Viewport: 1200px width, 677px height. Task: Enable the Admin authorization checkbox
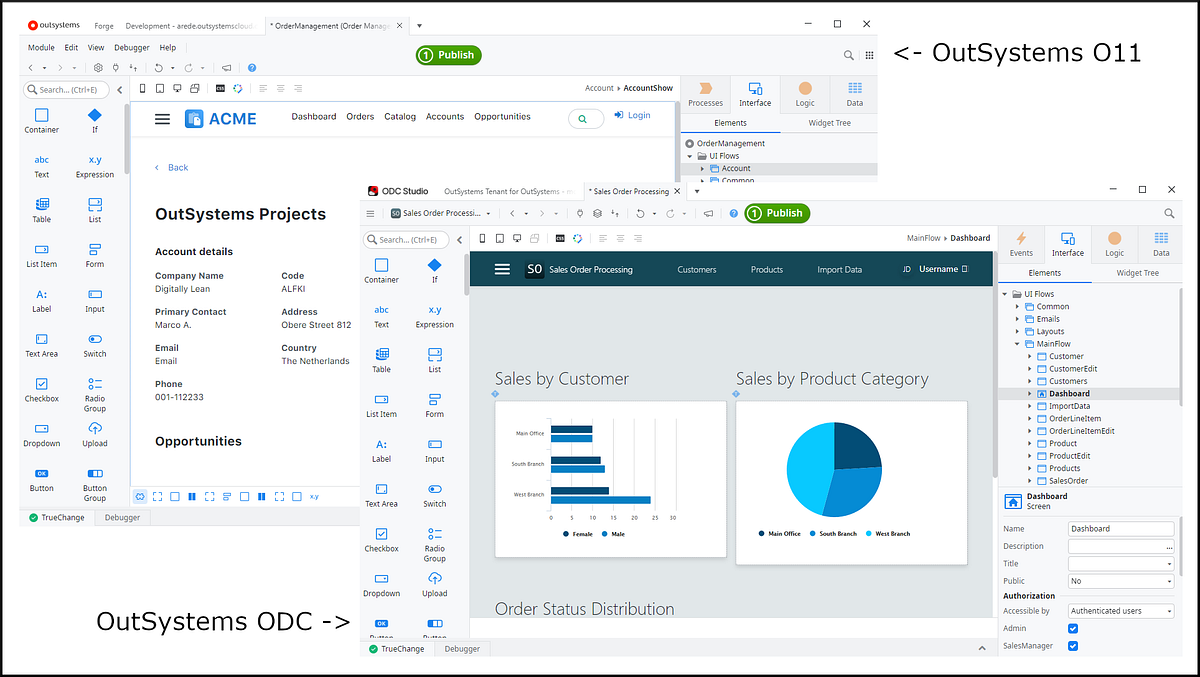click(x=1073, y=628)
